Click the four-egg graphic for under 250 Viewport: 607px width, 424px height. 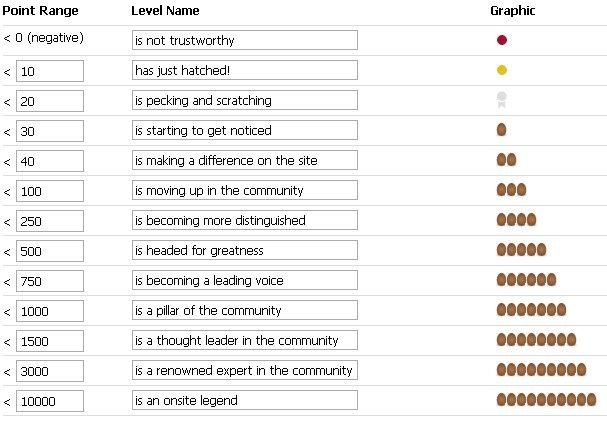tap(516, 220)
